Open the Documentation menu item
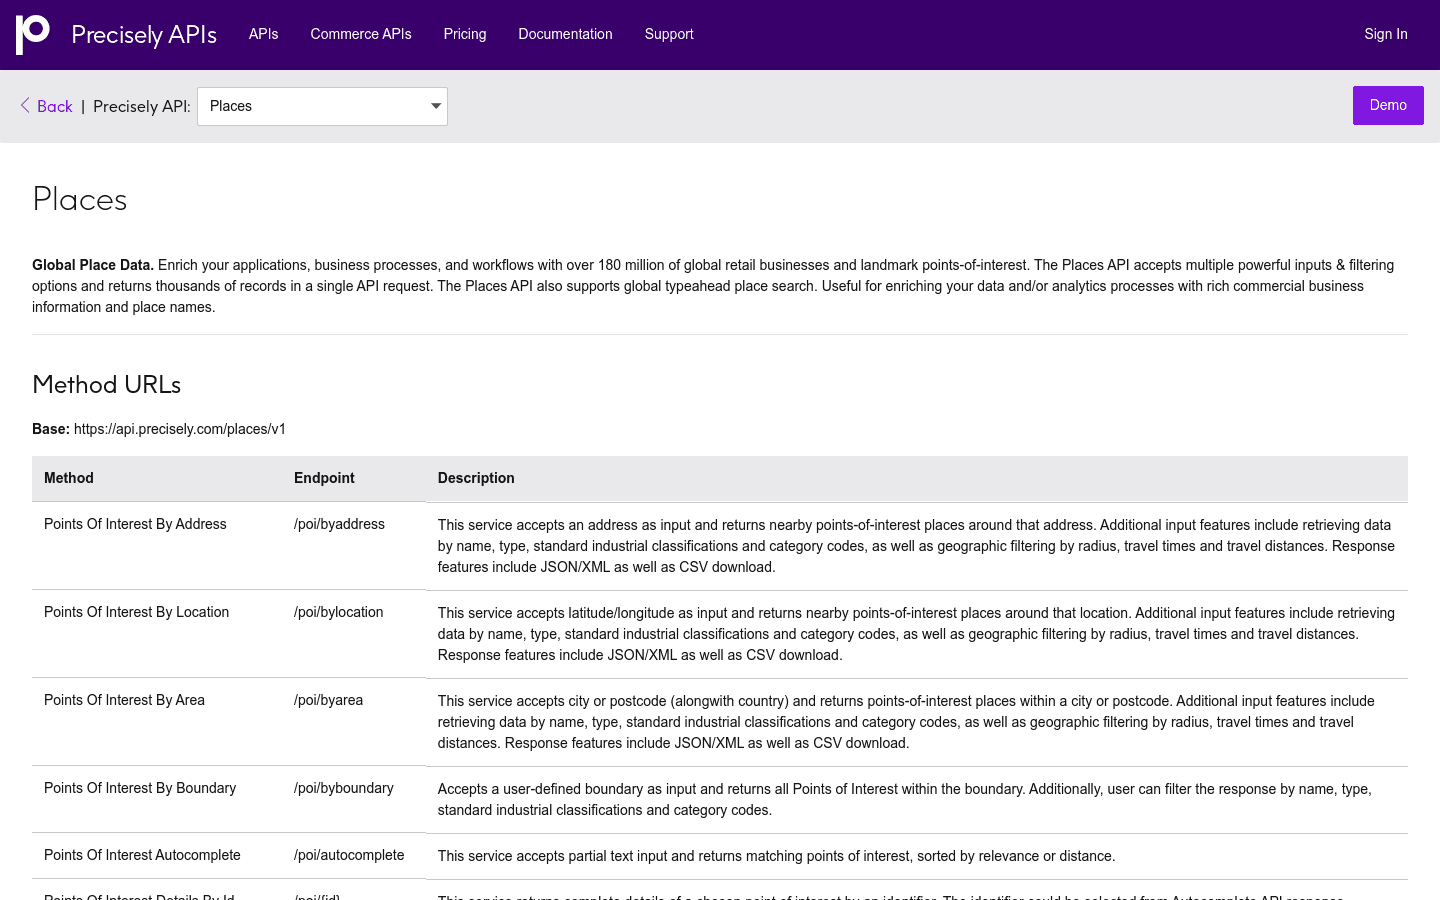The height and width of the screenshot is (900, 1440). coord(565,34)
